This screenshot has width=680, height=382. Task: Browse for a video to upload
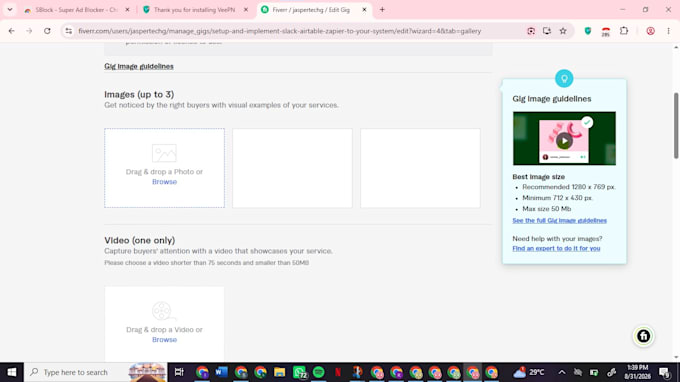pyautogui.click(x=164, y=340)
